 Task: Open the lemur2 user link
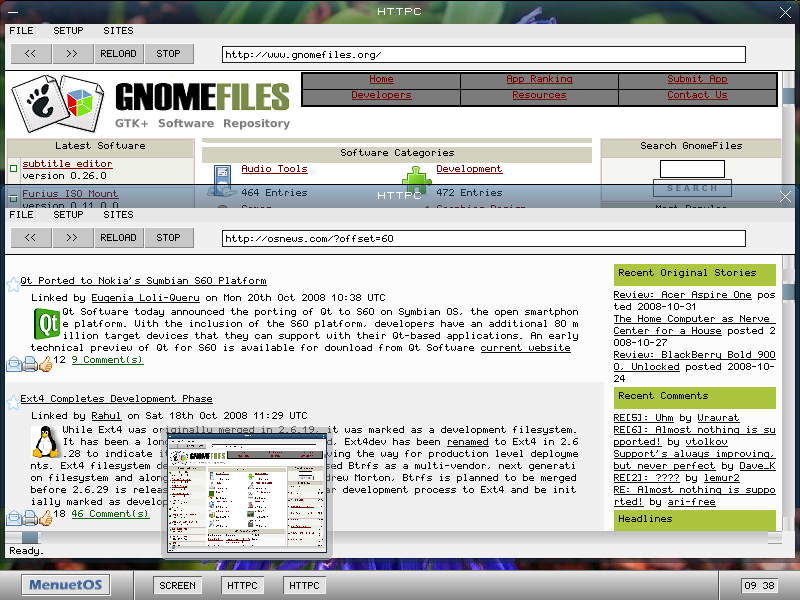click(x=721, y=478)
